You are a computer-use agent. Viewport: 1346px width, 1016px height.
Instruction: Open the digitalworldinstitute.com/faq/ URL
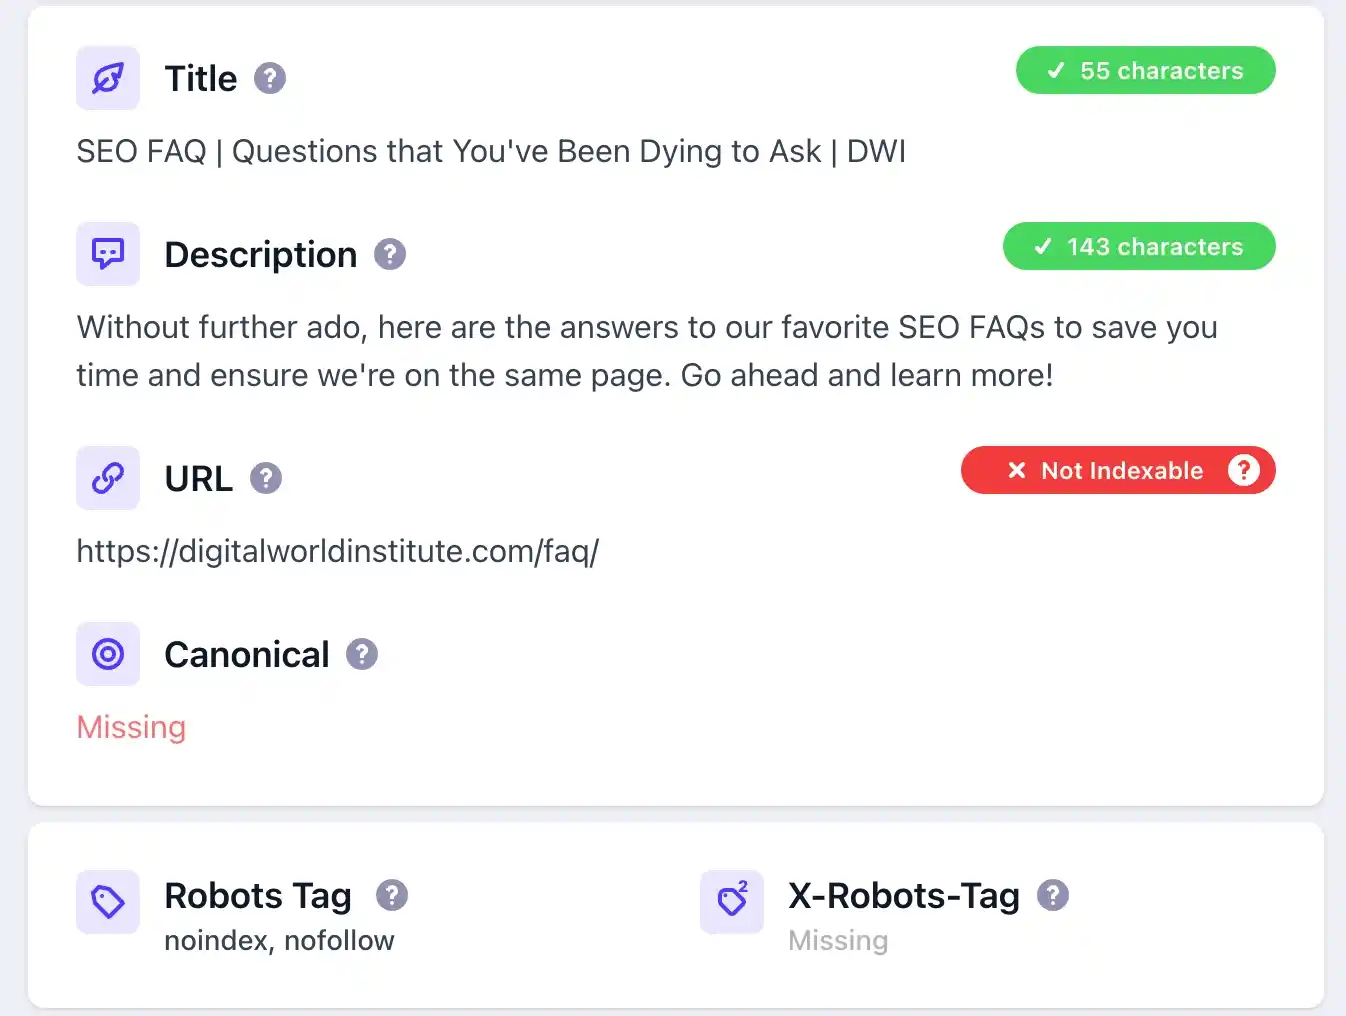pyautogui.click(x=338, y=551)
